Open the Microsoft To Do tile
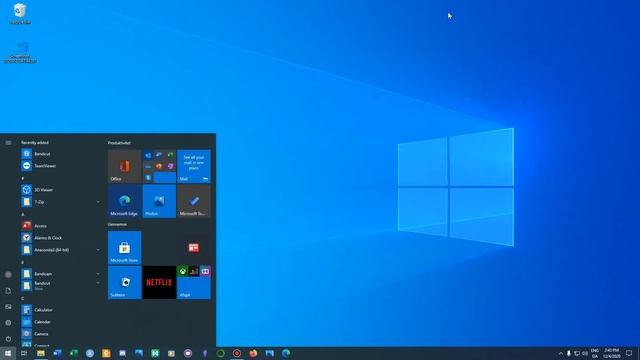The height and width of the screenshot is (360, 640). coord(194,201)
